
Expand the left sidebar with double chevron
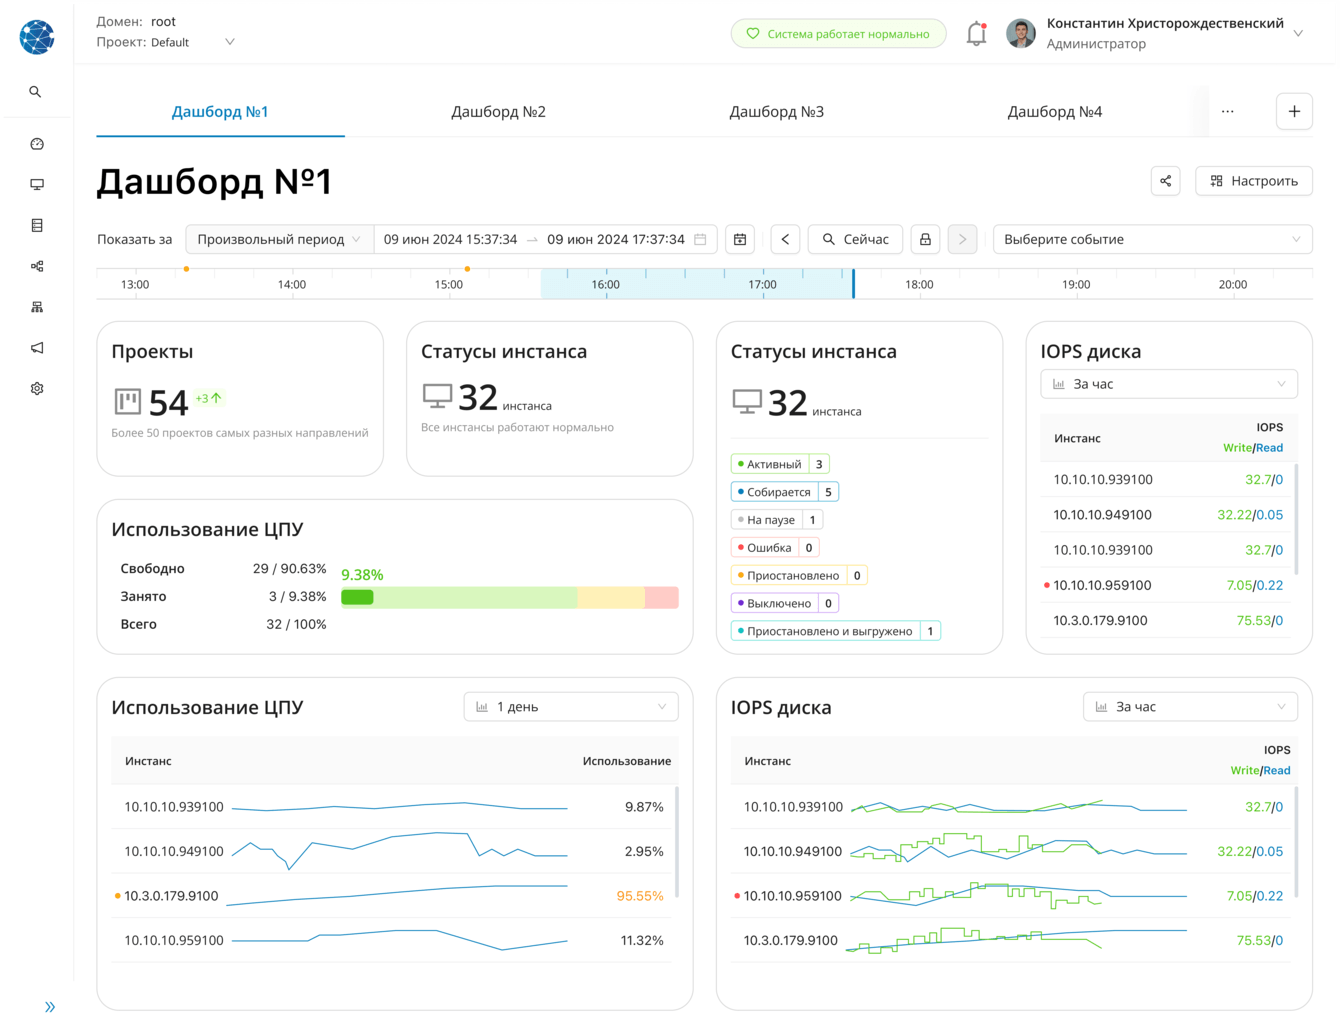point(50,1007)
